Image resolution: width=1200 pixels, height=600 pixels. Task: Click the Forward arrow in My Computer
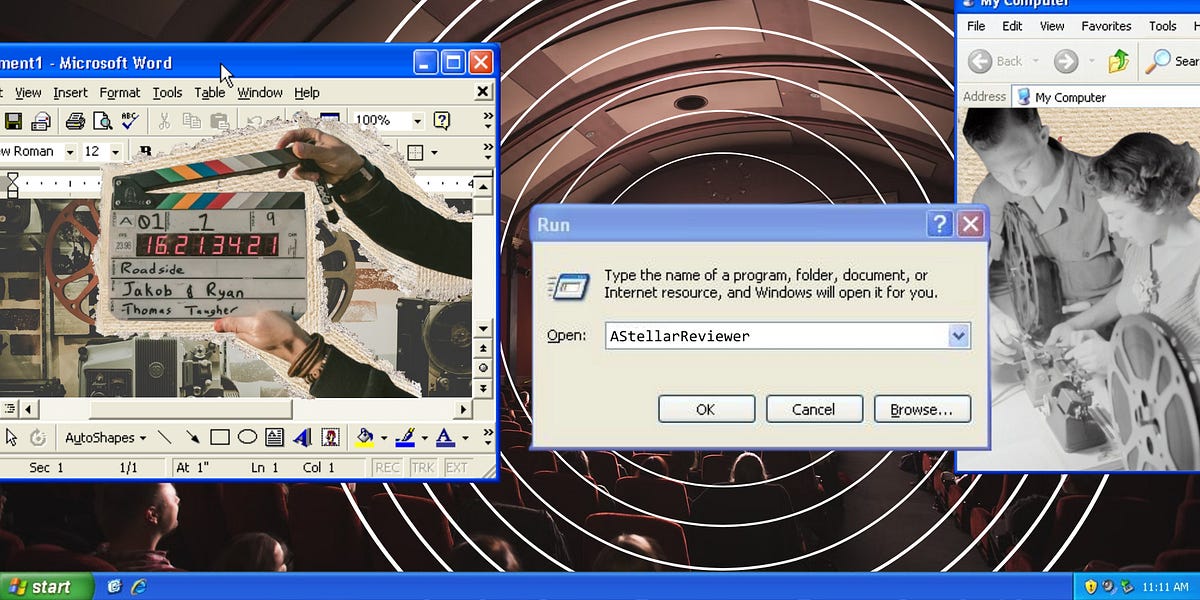[1066, 61]
